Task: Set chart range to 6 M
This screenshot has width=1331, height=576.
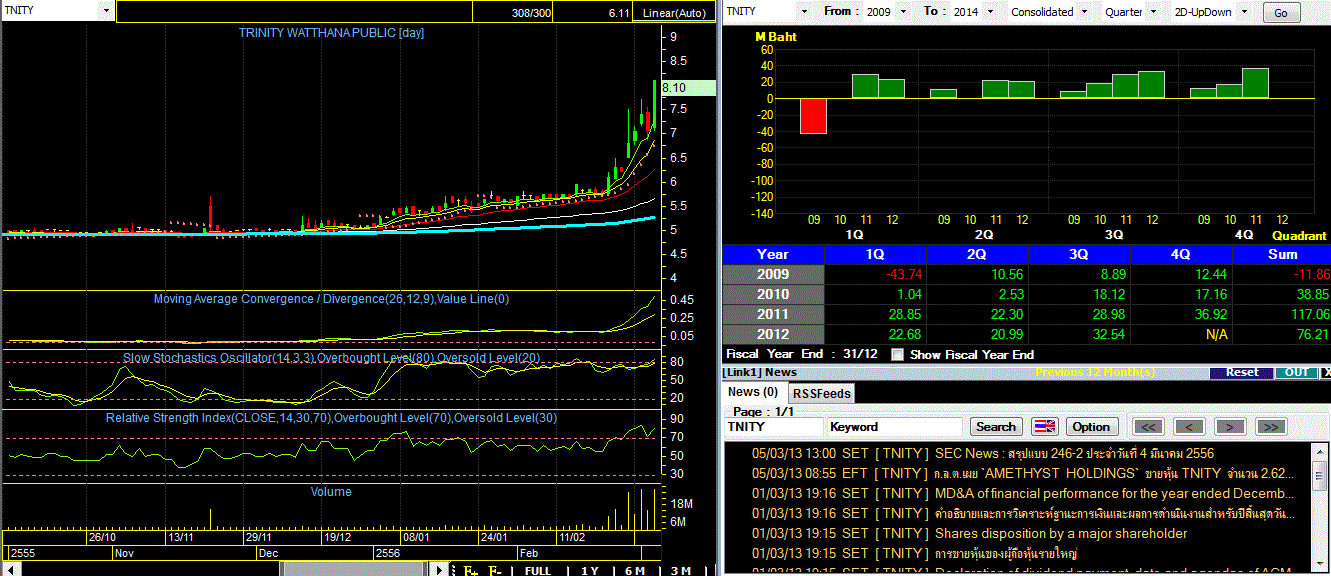Action: [635, 570]
